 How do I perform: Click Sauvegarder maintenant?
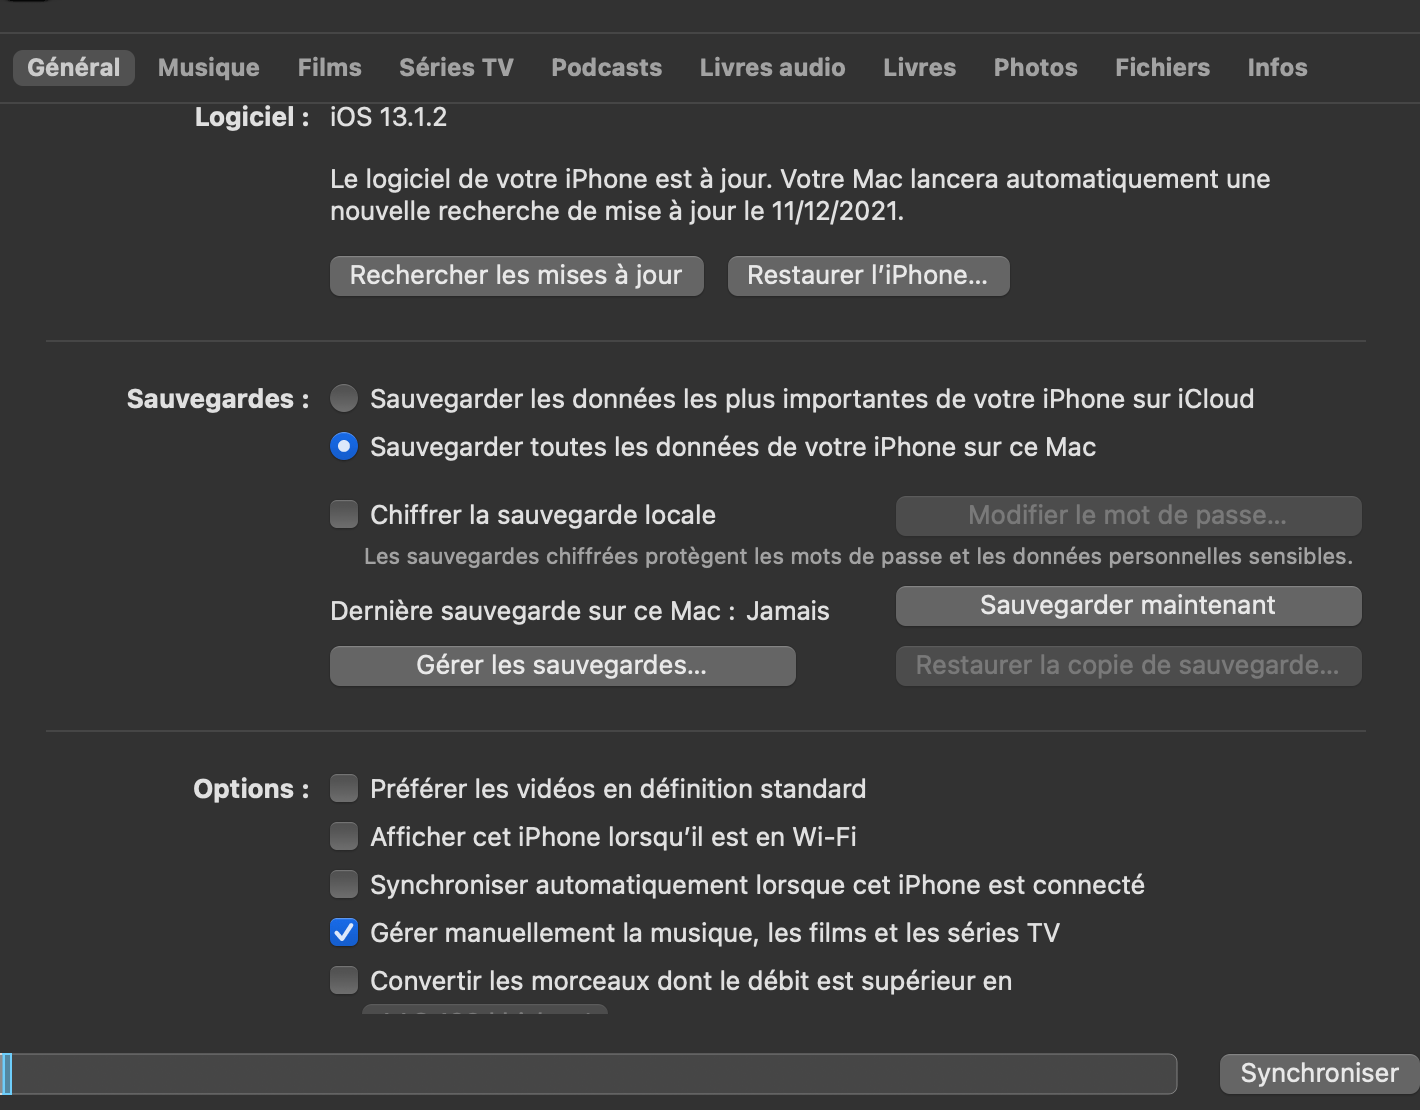point(1128,605)
